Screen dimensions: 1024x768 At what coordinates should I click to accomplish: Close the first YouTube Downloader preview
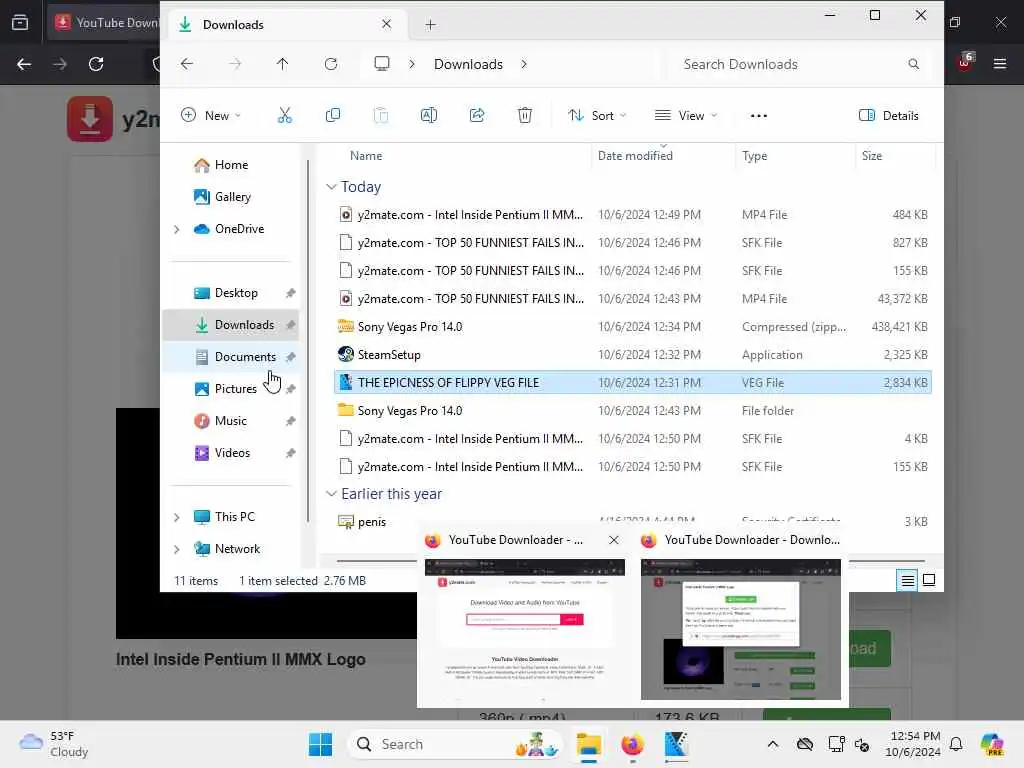613,540
